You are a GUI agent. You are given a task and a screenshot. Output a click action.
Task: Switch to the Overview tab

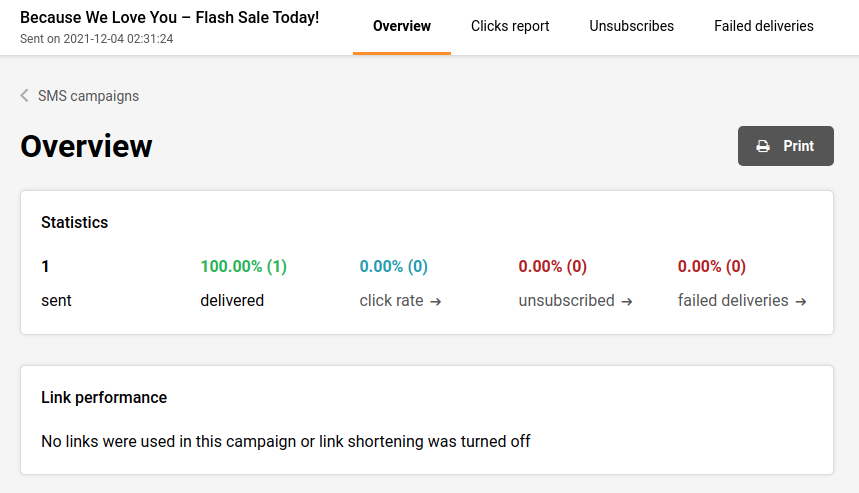pos(401,26)
